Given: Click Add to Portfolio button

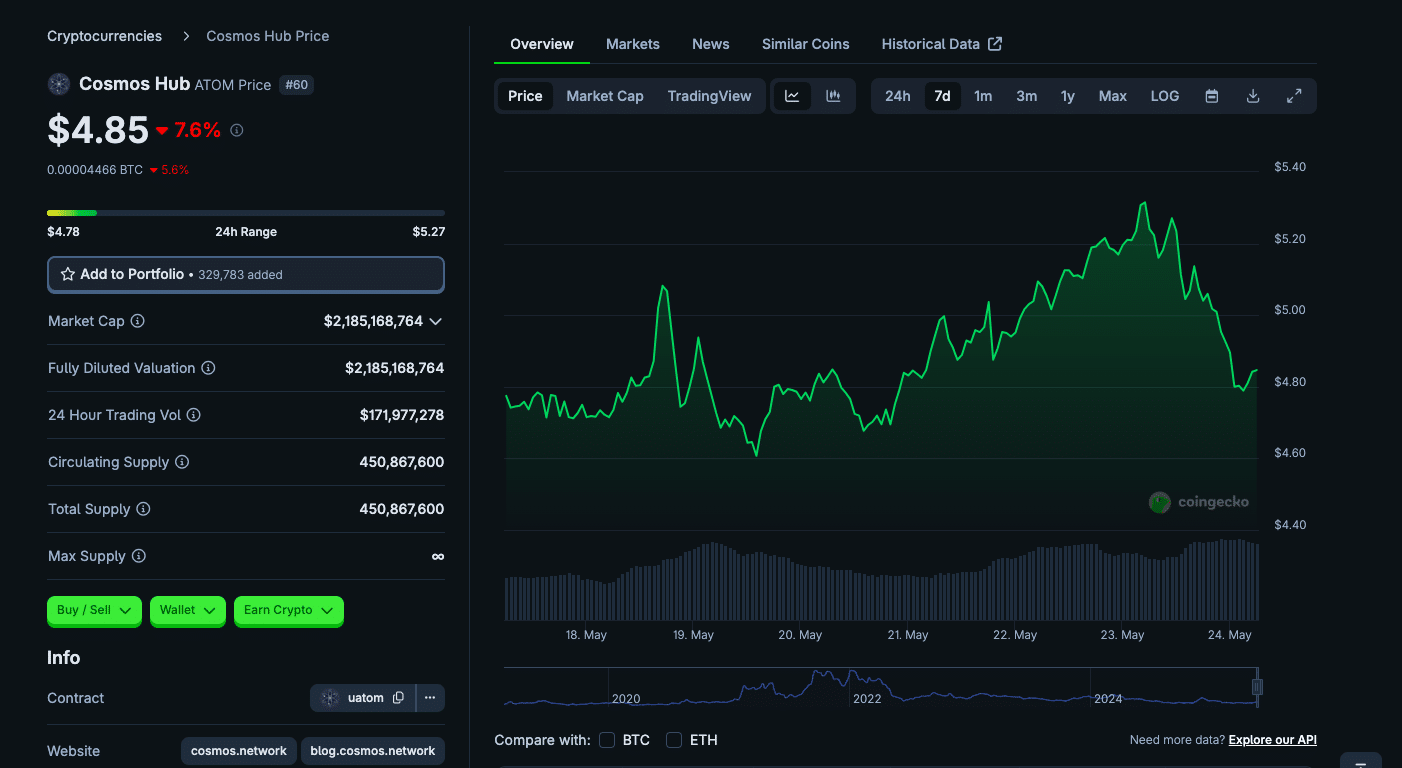Looking at the screenshot, I should click(246, 274).
